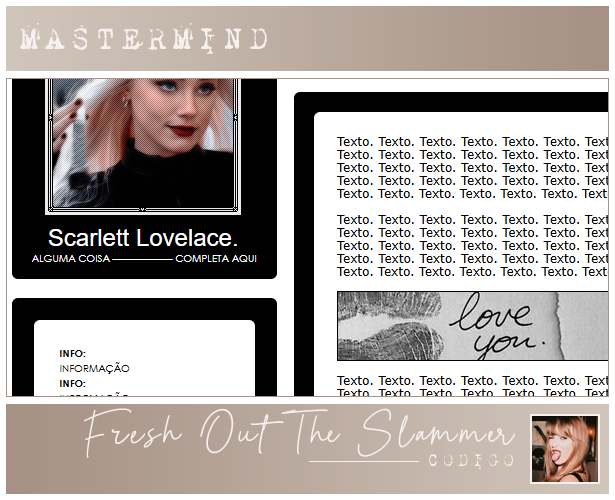The width and height of the screenshot is (615, 500).
Task: Click the first INFO: label
Action: [x=73, y=354]
